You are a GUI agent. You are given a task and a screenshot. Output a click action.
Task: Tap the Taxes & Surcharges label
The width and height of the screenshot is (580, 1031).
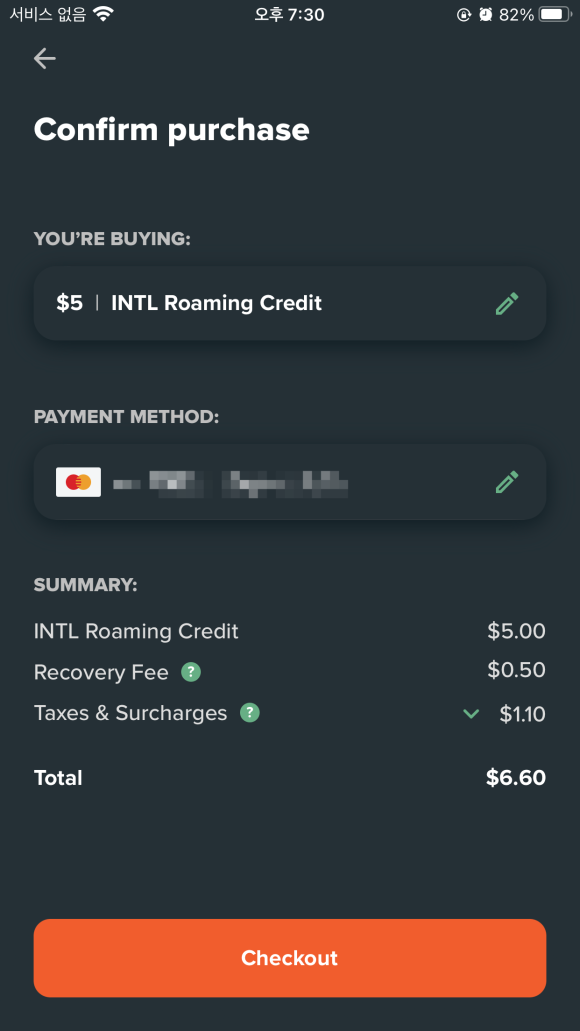(130, 713)
